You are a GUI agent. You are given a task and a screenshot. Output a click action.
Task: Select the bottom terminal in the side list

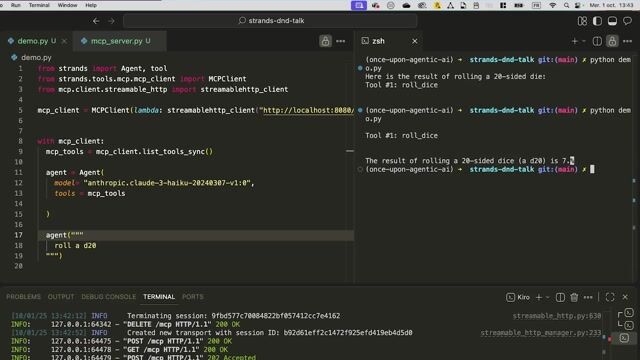click(624, 338)
